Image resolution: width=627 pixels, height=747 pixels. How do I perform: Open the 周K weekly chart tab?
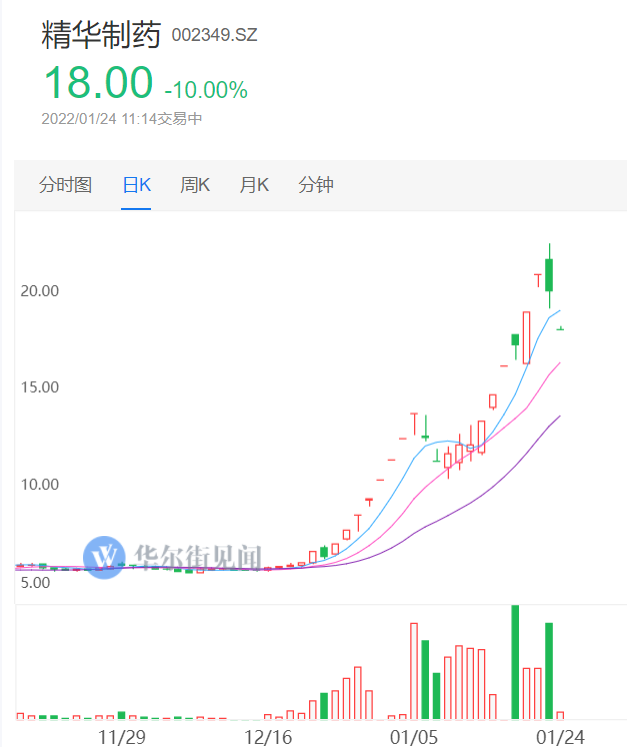coord(195,185)
